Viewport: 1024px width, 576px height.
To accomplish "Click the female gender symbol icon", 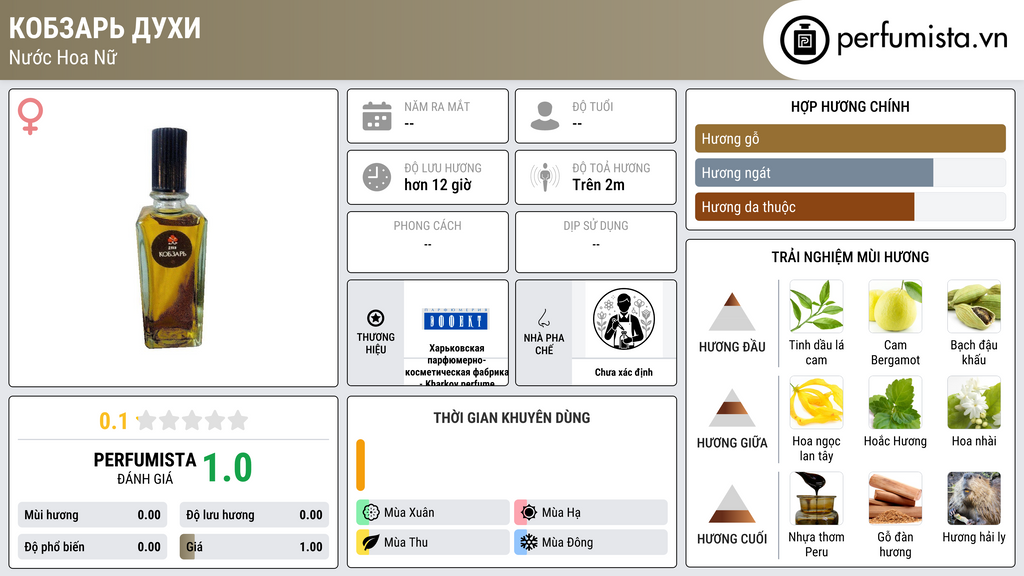I will point(30,116).
